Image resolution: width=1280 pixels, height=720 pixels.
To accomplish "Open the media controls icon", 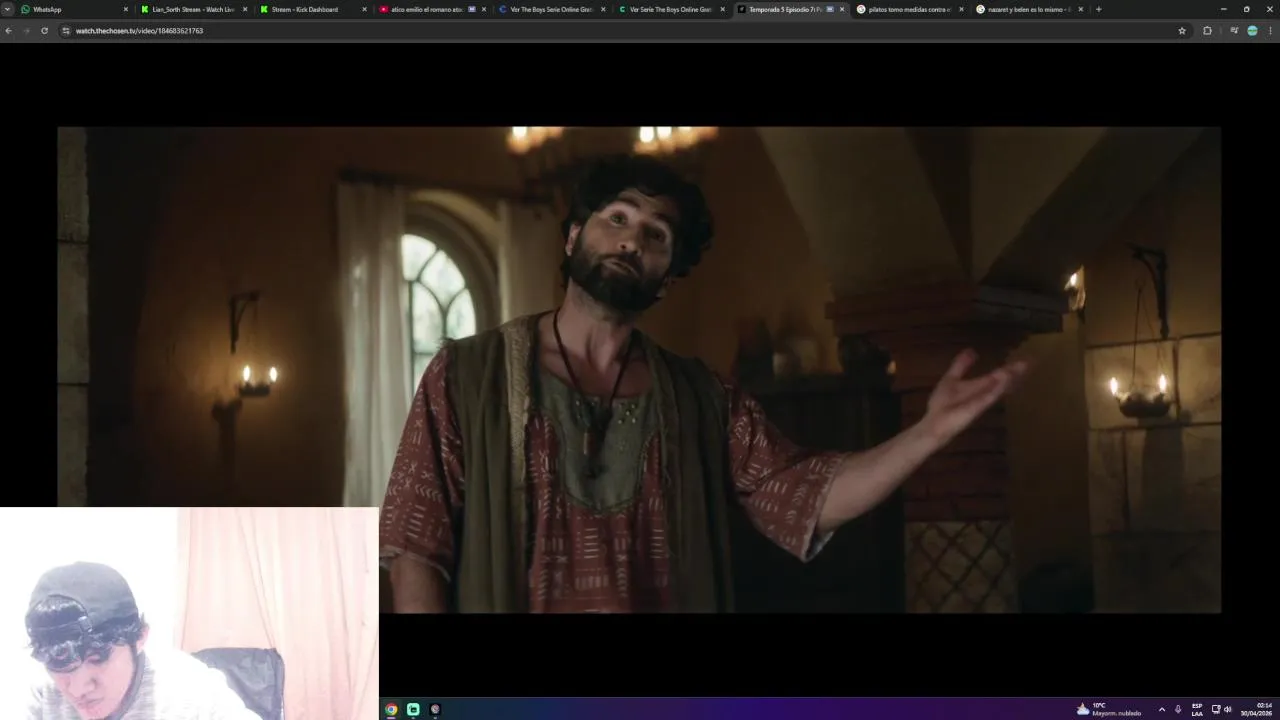I will [x=1234, y=31].
